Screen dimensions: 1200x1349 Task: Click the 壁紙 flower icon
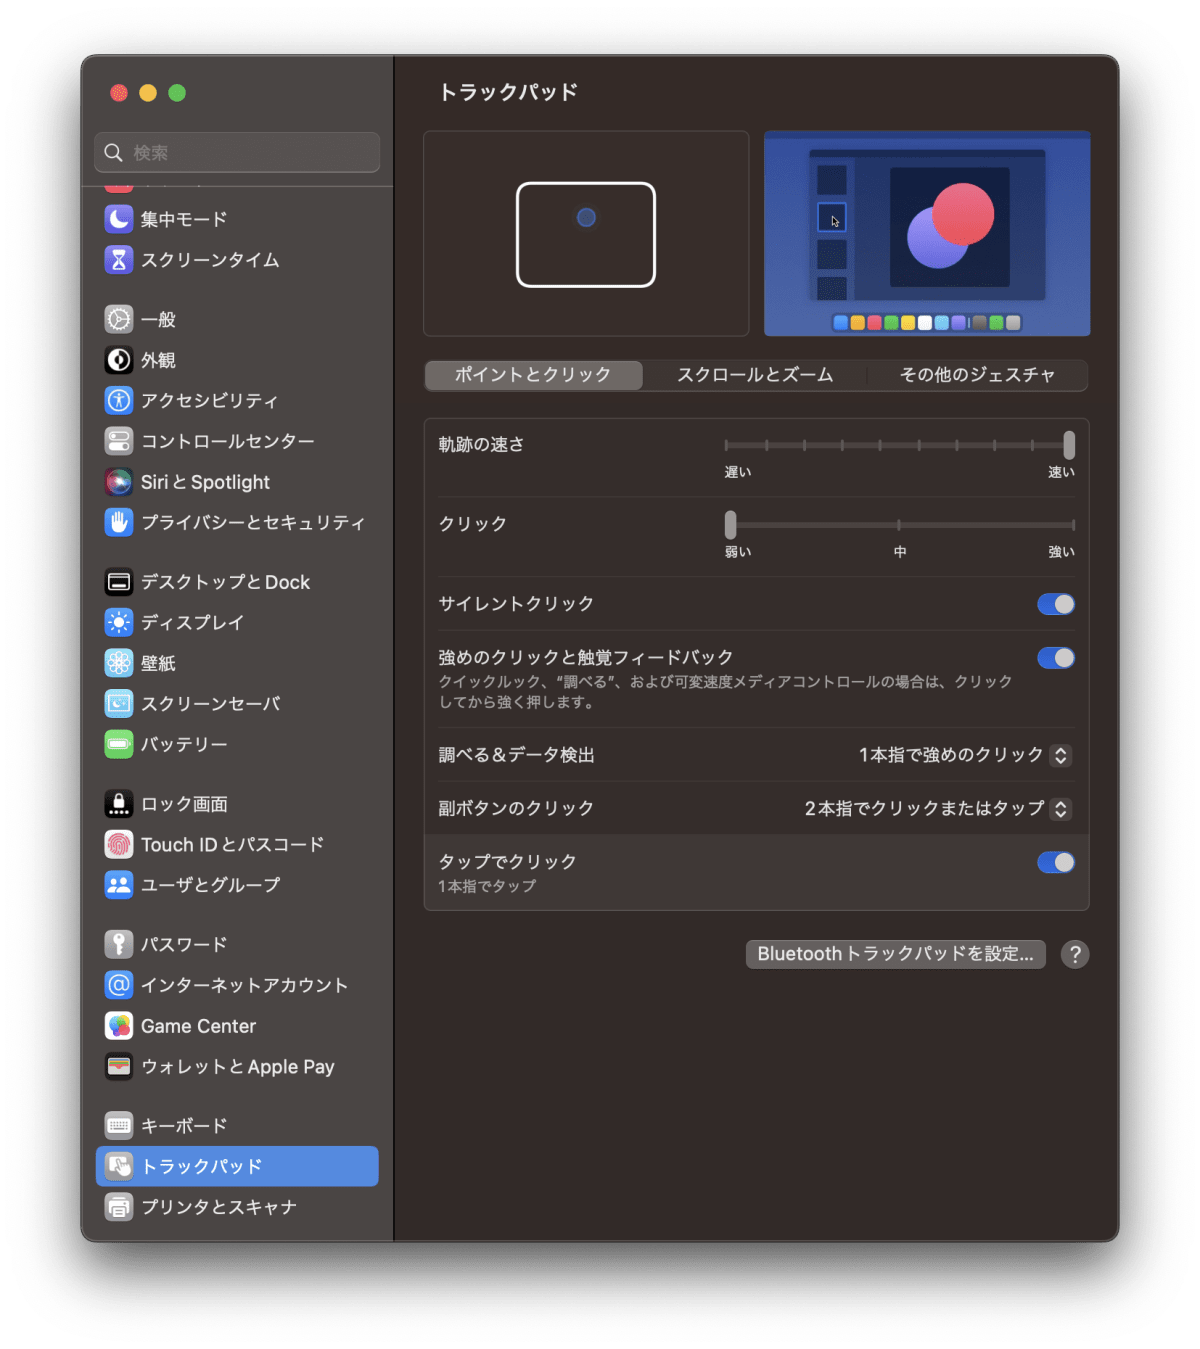point(119,663)
